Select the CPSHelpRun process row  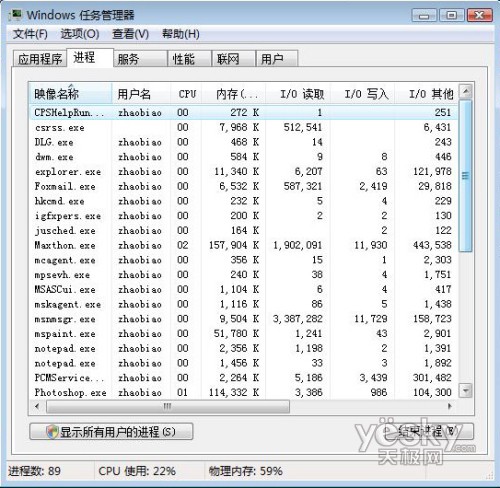pyautogui.click(x=243, y=113)
